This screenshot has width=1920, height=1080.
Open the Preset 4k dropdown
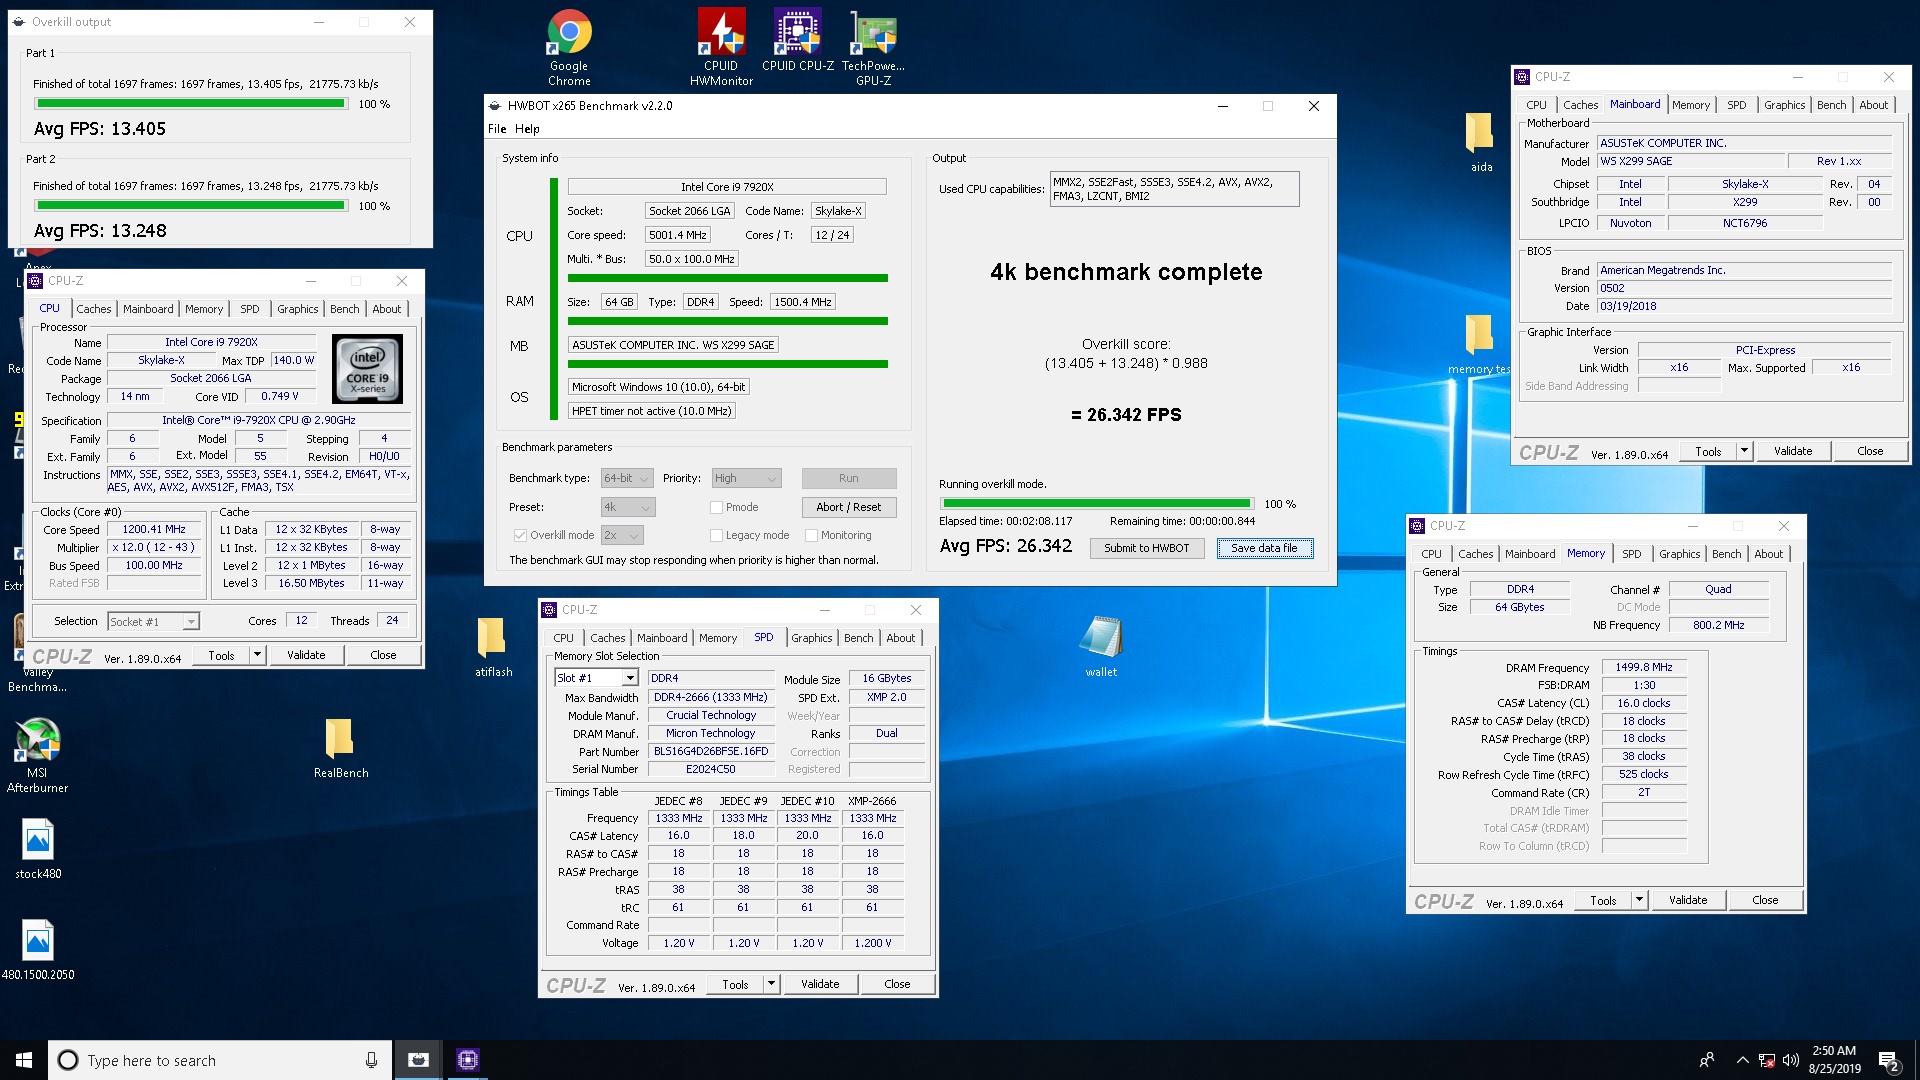pos(627,508)
